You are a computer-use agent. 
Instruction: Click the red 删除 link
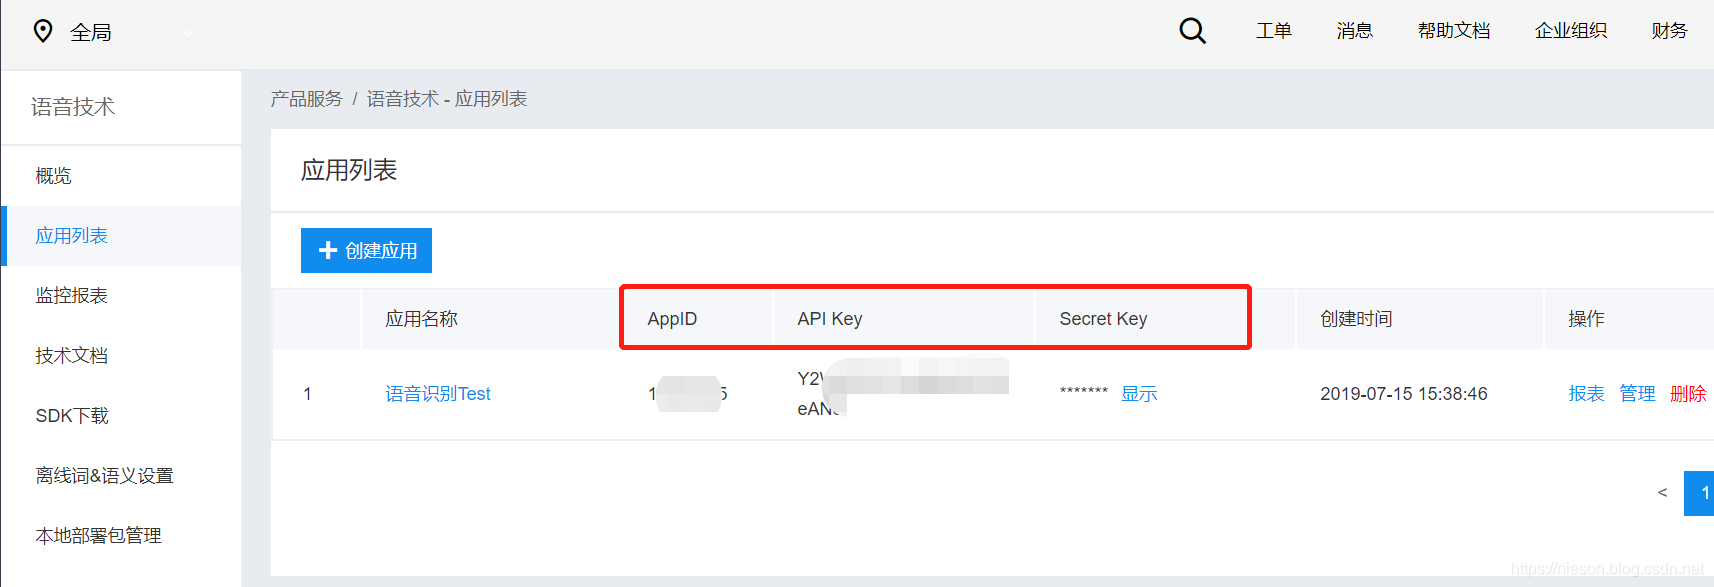[x=1688, y=394]
